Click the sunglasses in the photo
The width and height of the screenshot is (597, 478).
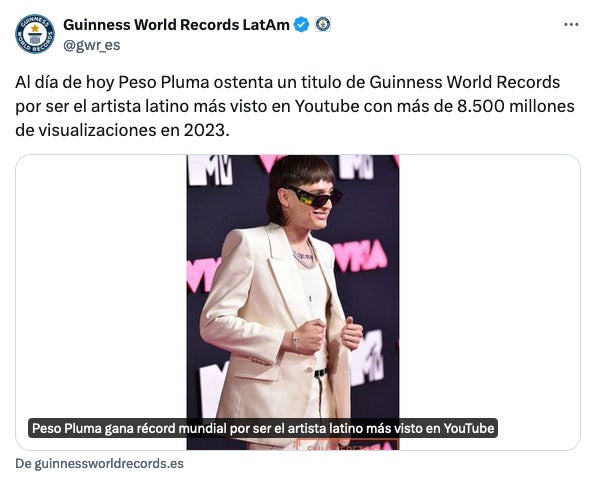coord(315,197)
